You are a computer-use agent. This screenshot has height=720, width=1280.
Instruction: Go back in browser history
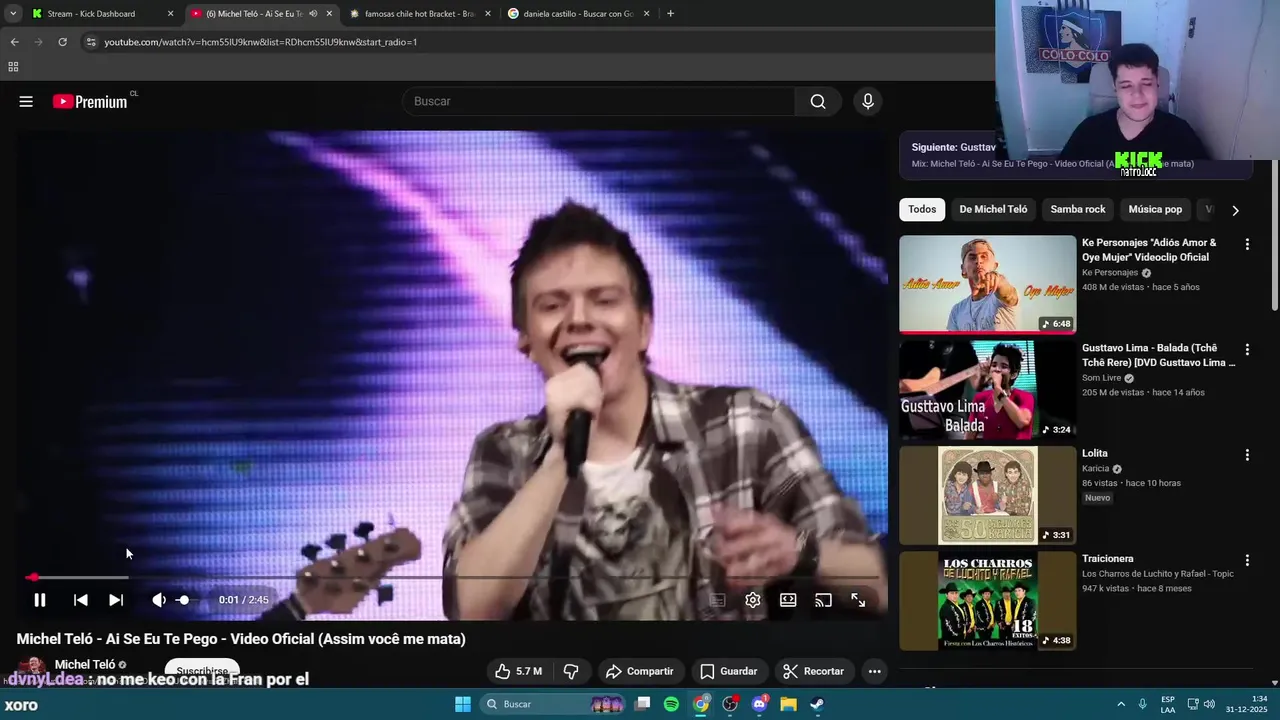click(x=14, y=42)
